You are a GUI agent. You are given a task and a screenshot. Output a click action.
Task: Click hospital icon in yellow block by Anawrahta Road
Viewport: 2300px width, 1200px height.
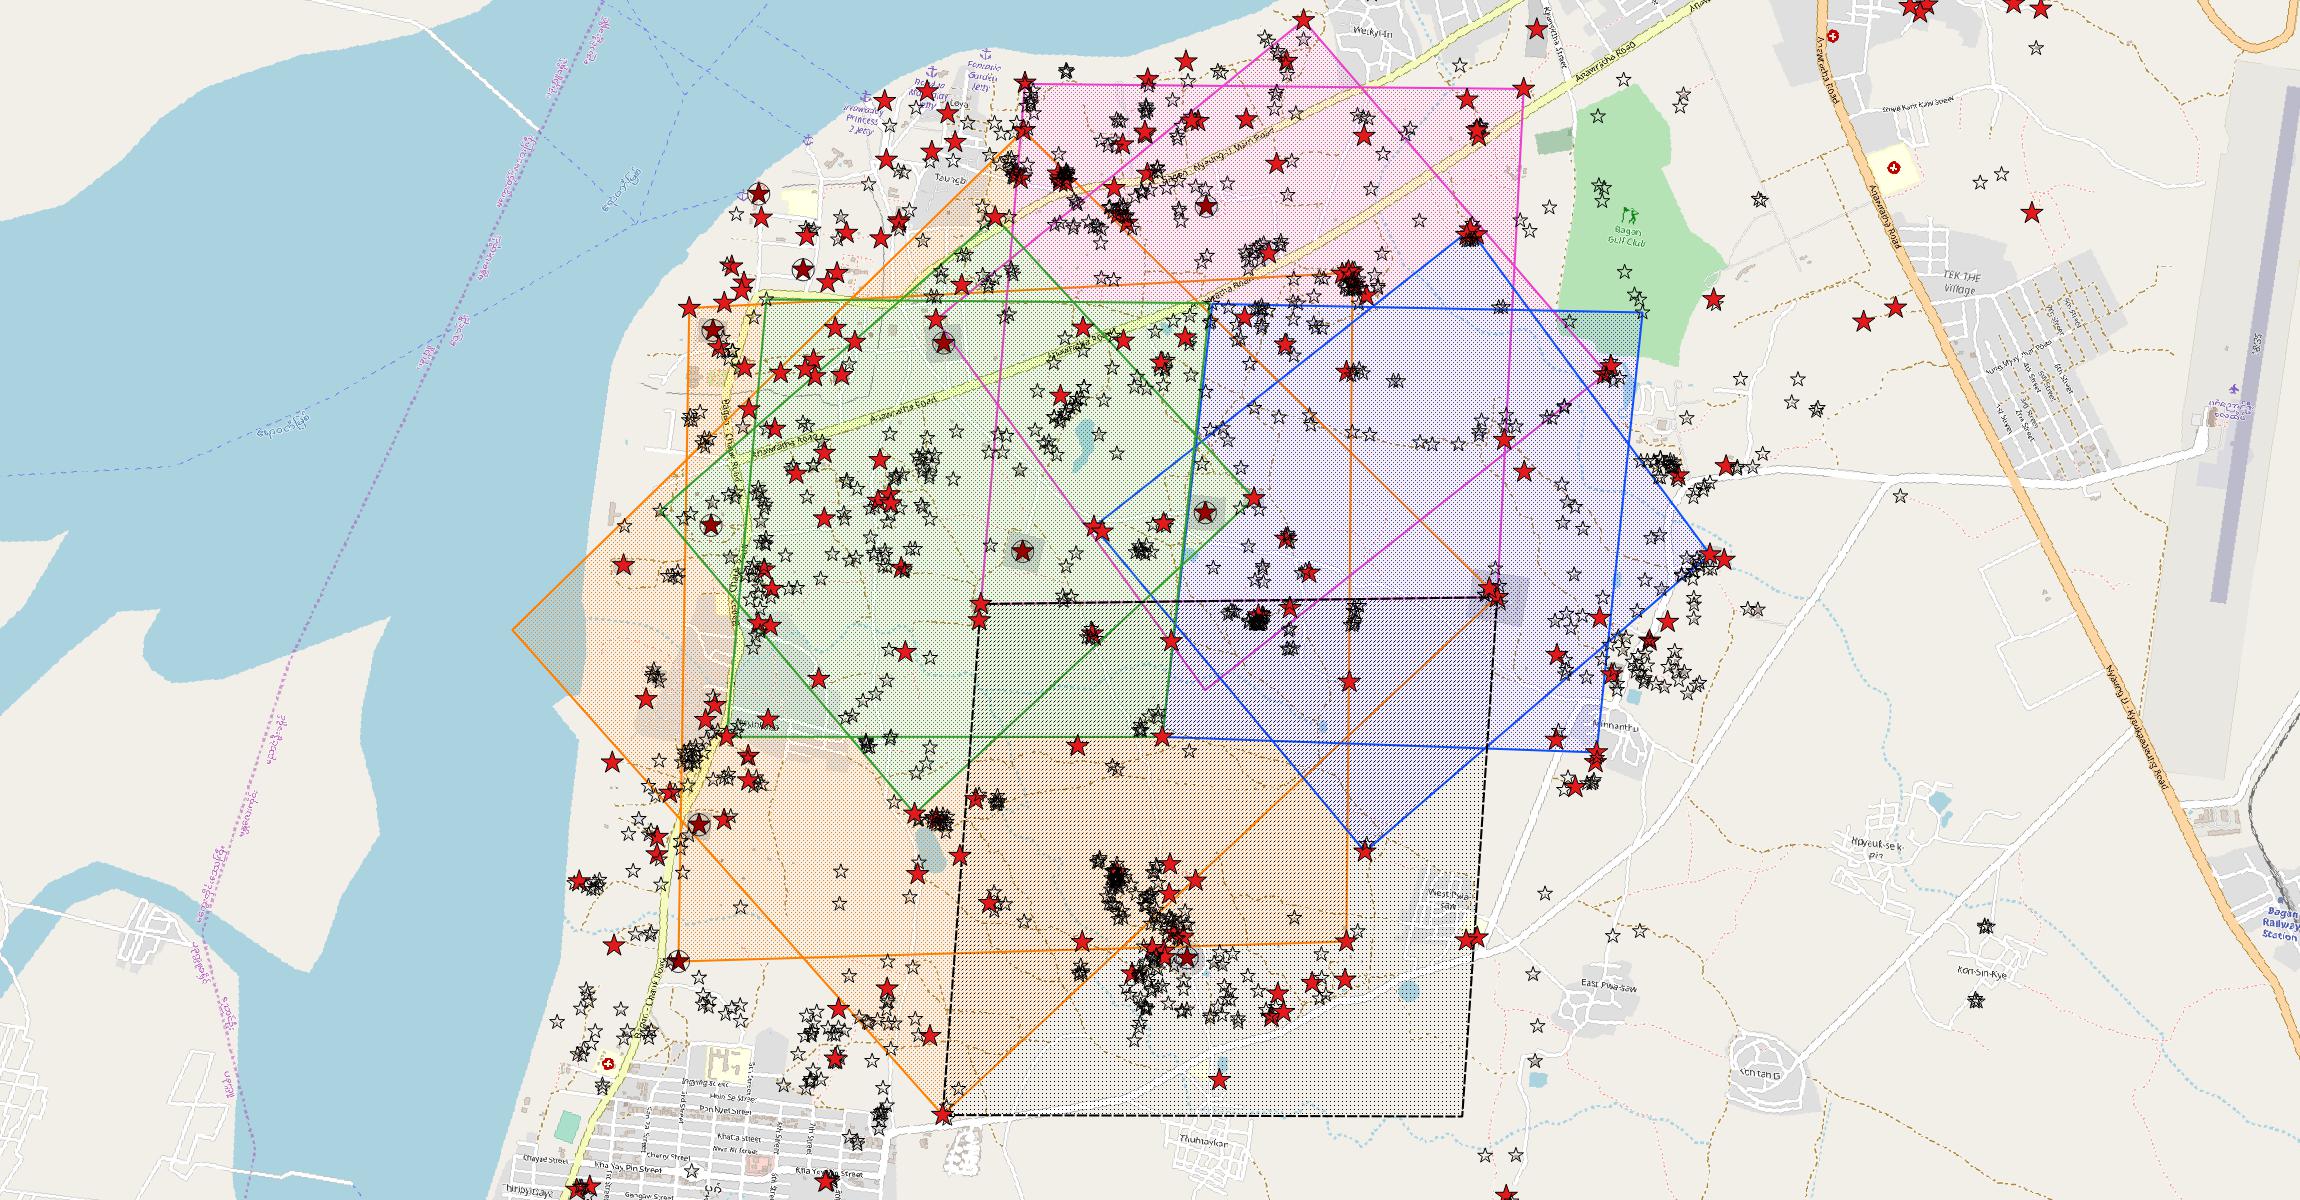pyautogui.click(x=1893, y=168)
